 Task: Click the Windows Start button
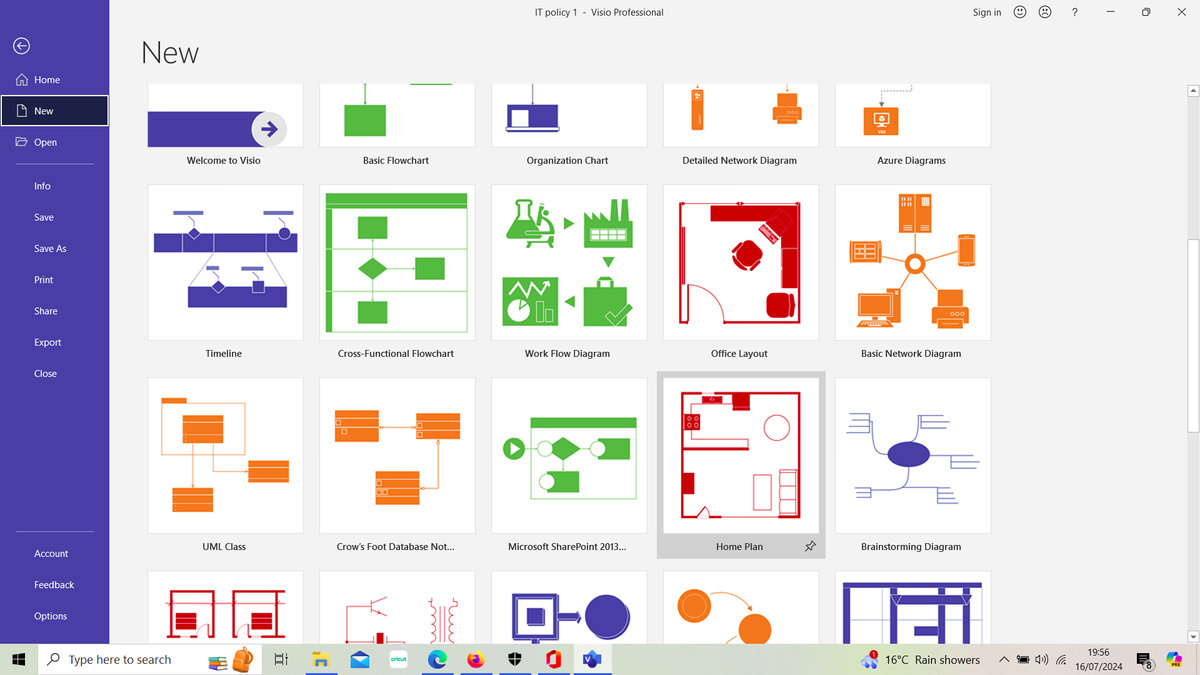(x=19, y=659)
